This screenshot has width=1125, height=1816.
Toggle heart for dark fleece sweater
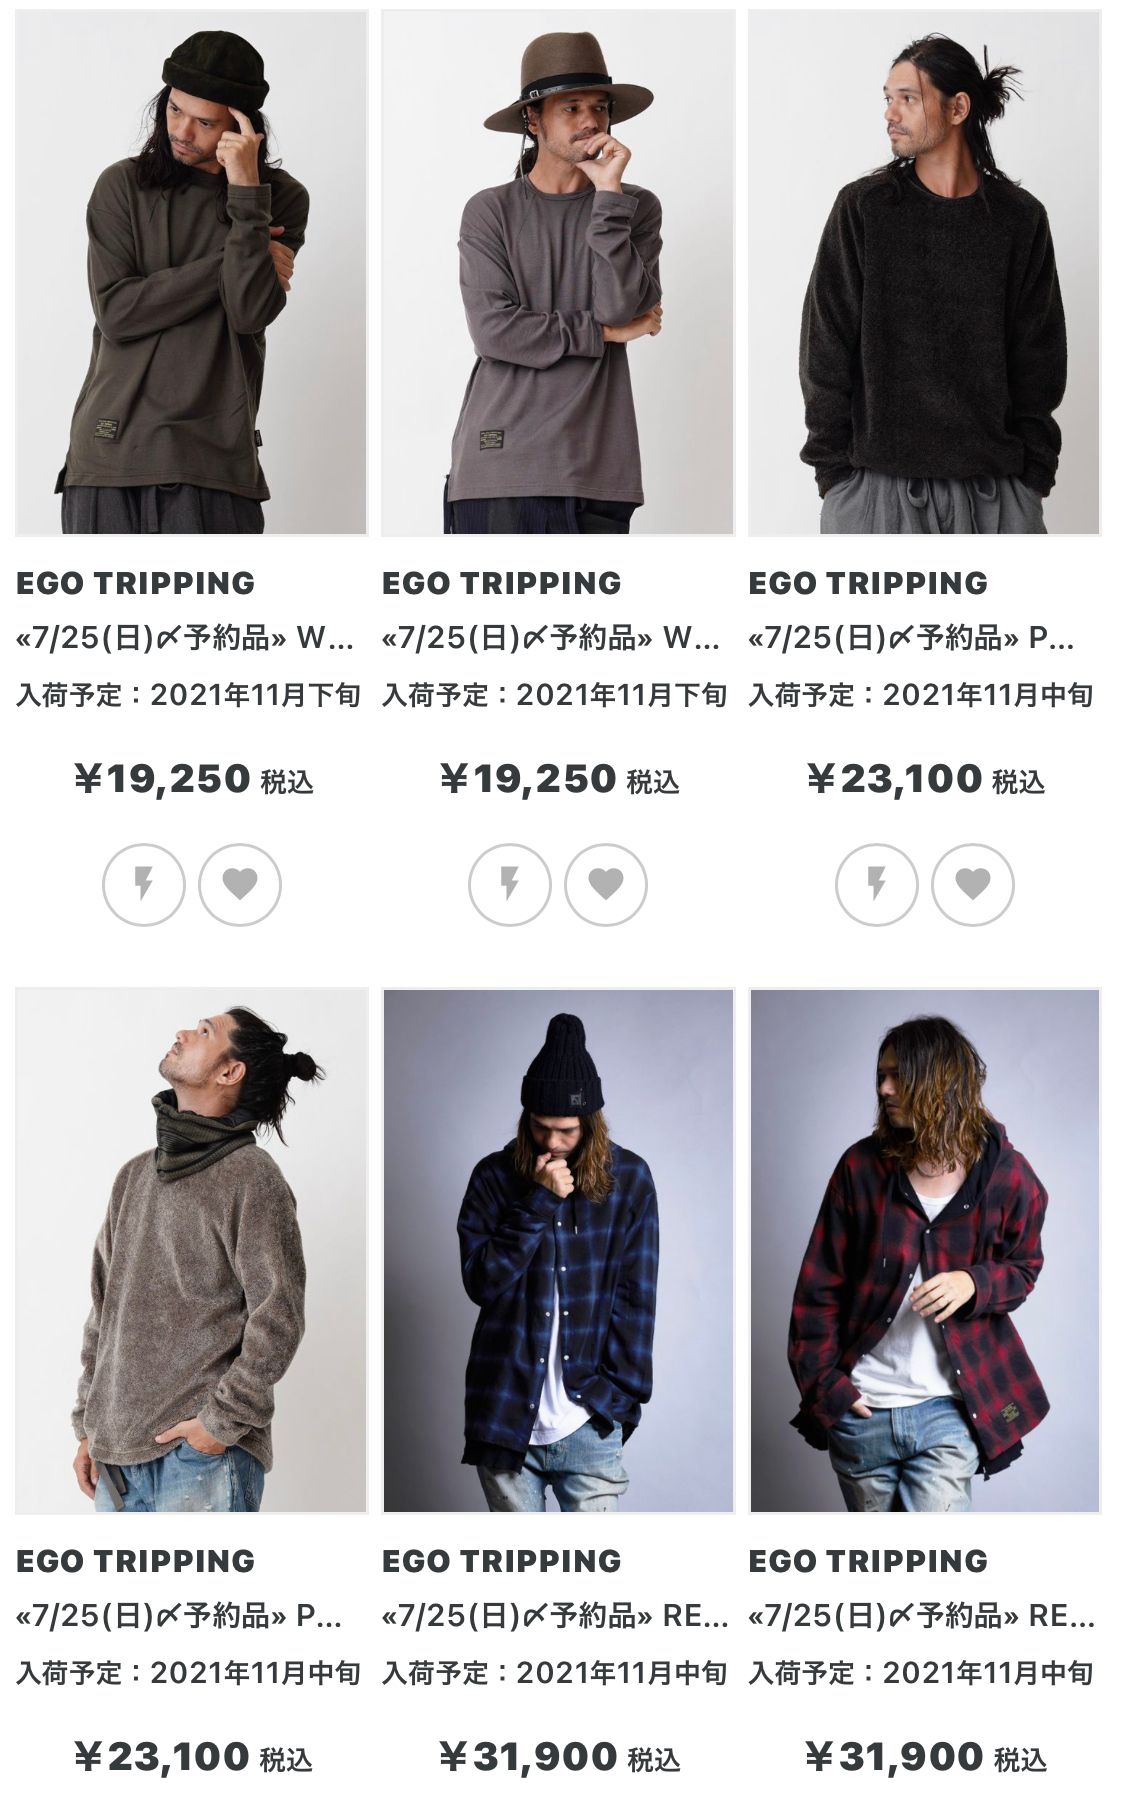click(x=973, y=884)
